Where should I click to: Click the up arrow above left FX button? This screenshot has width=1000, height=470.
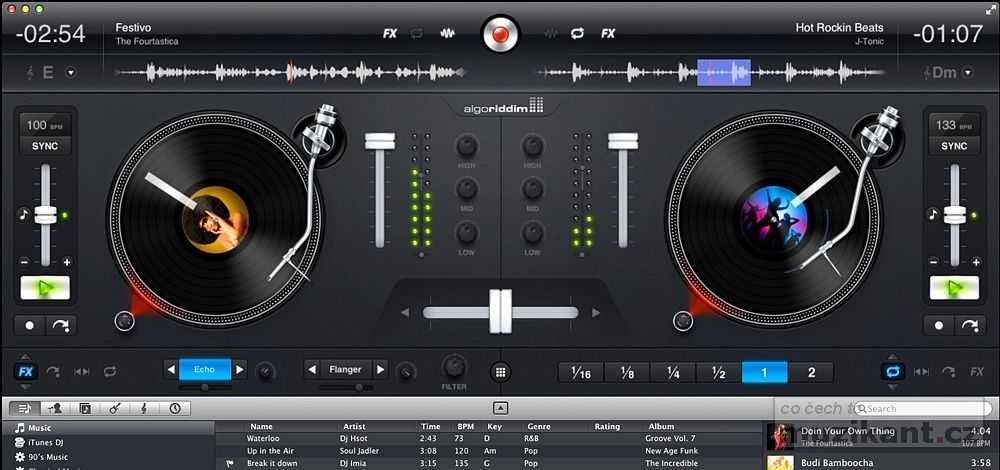(x=26, y=357)
